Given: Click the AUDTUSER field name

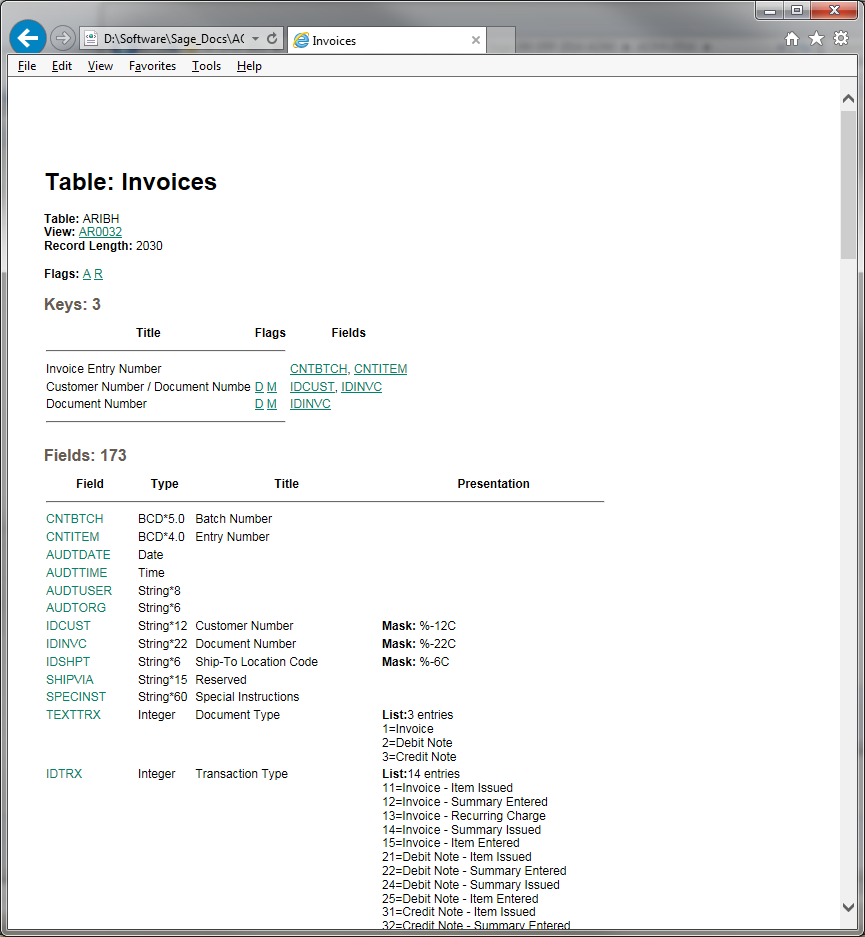Looking at the screenshot, I should (x=79, y=590).
